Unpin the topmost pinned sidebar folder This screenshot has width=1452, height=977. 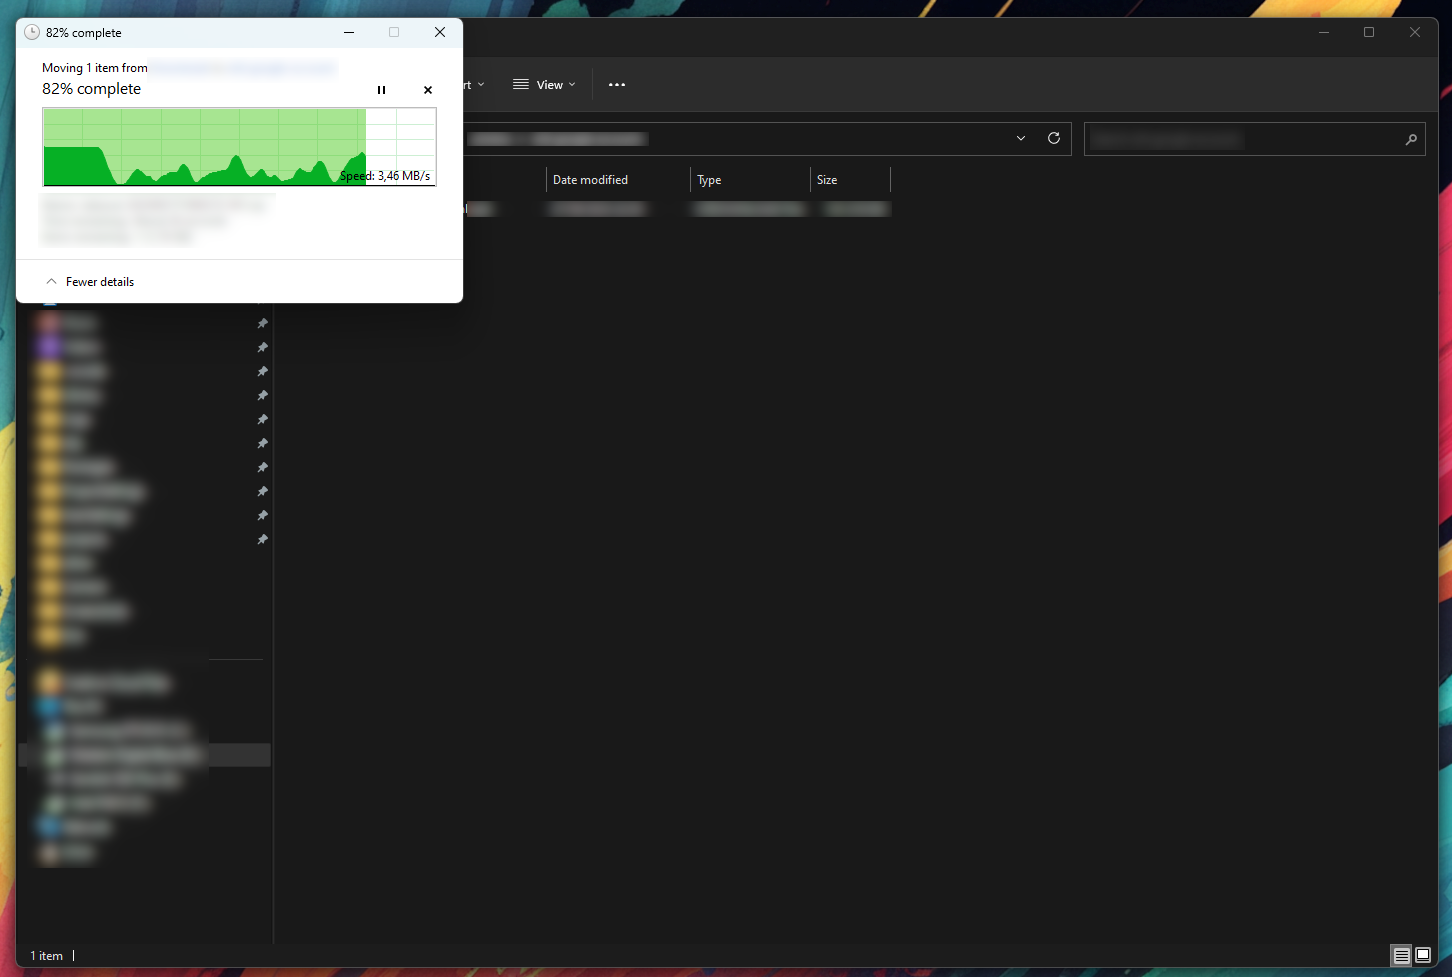pyautogui.click(x=262, y=323)
